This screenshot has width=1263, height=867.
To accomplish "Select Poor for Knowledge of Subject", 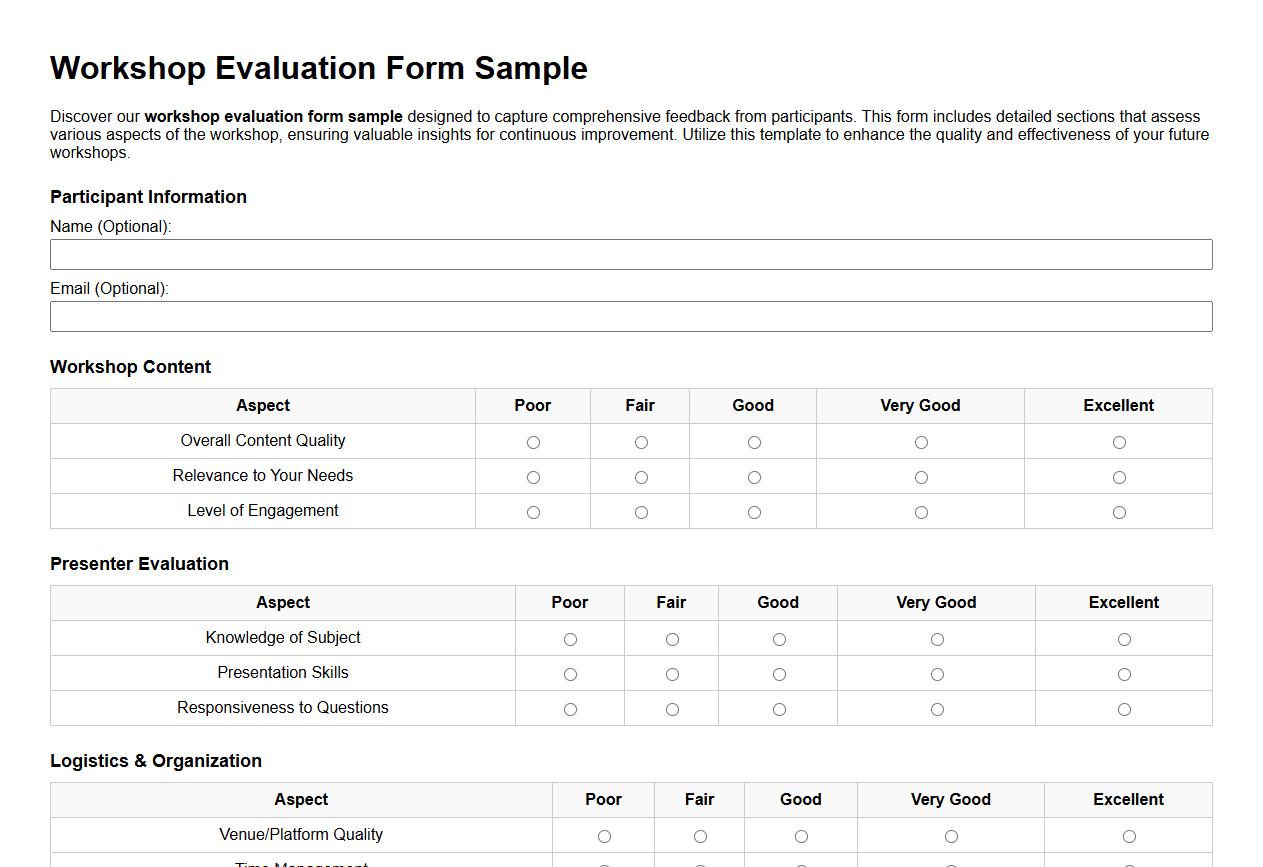I will 570,638.
